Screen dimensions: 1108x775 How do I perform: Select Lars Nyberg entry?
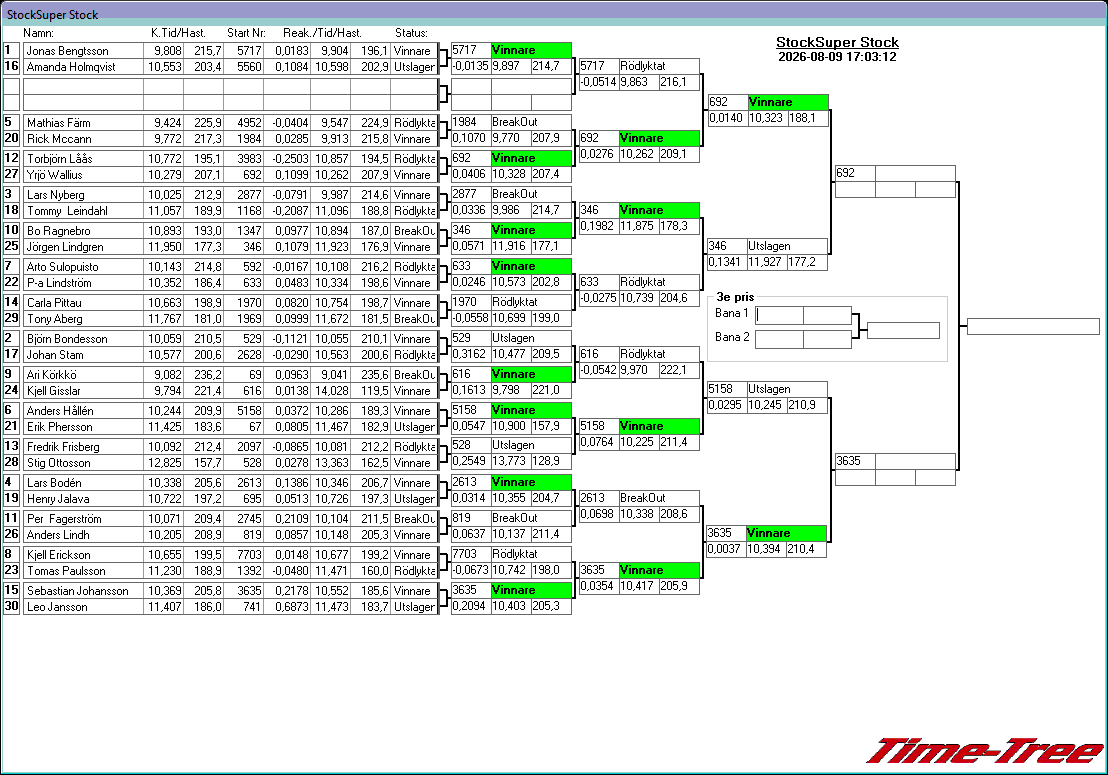coord(83,195)
